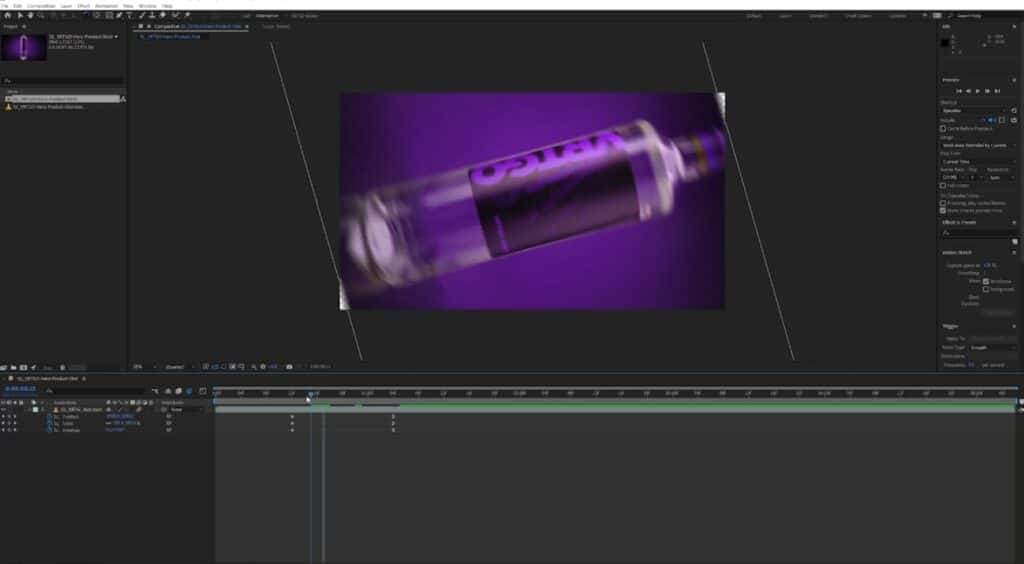Click the Home icon in the toolbar

7,15
